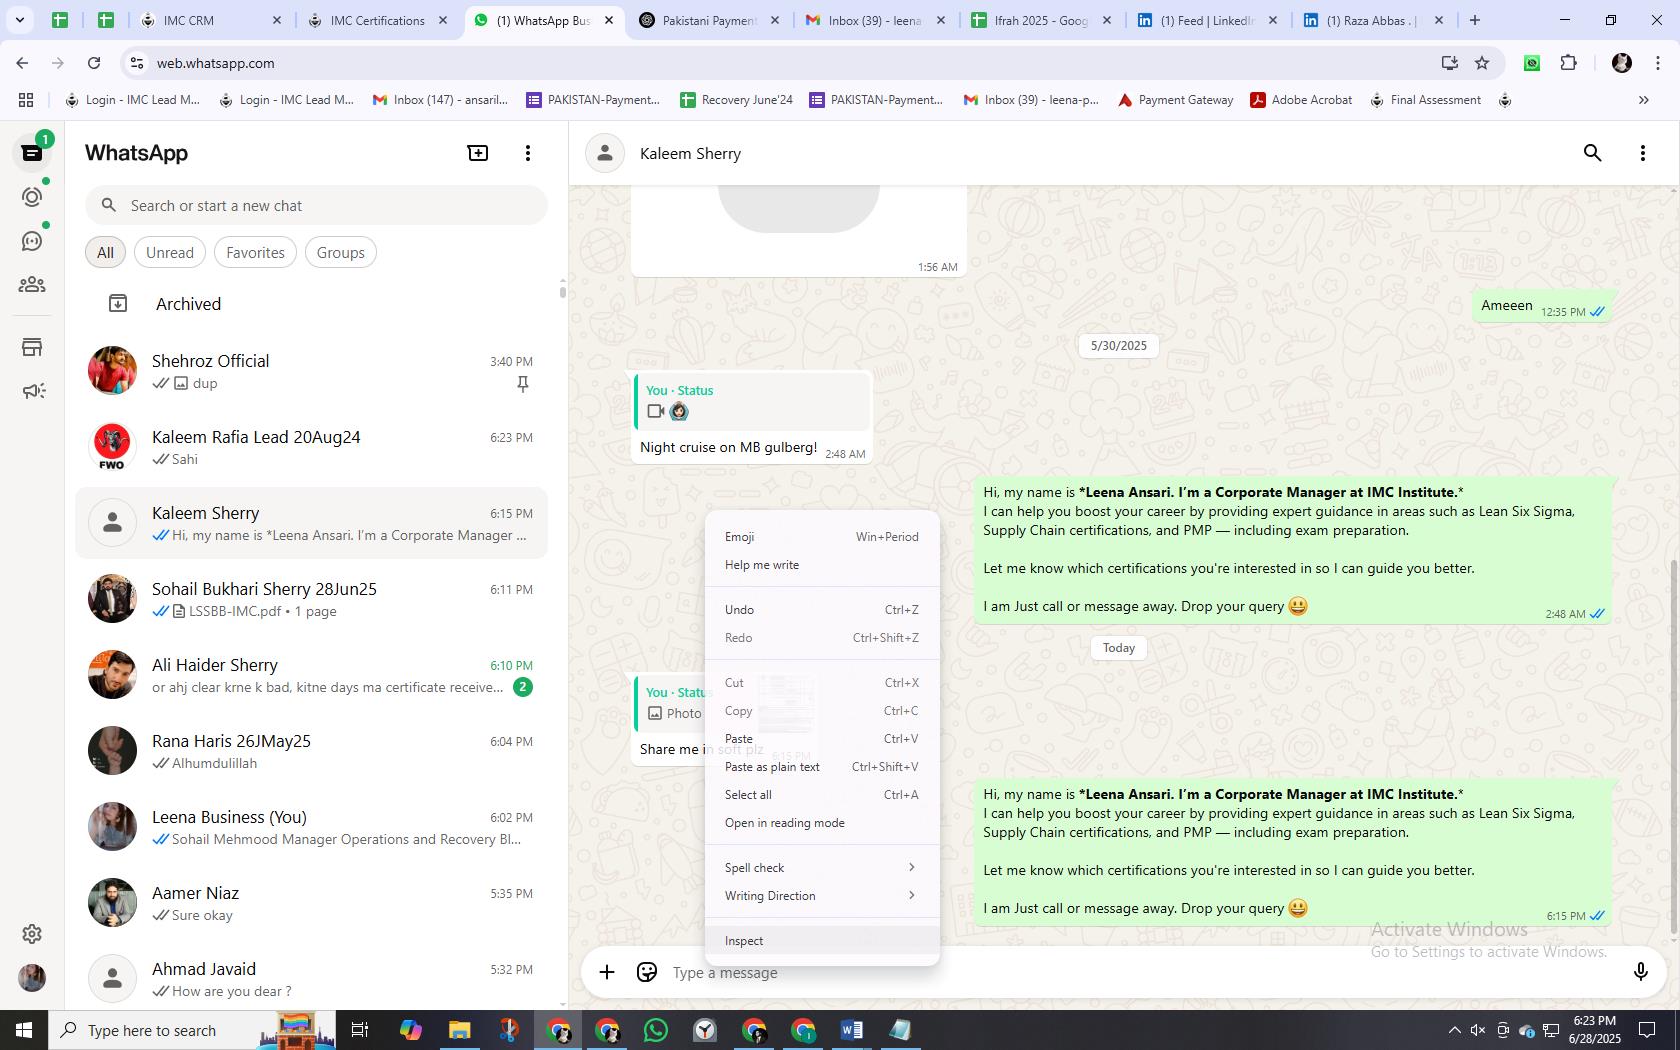Select the Unread chat filter
The width and height of the screenshot is (1680, 1050).
tap(170, 253)
